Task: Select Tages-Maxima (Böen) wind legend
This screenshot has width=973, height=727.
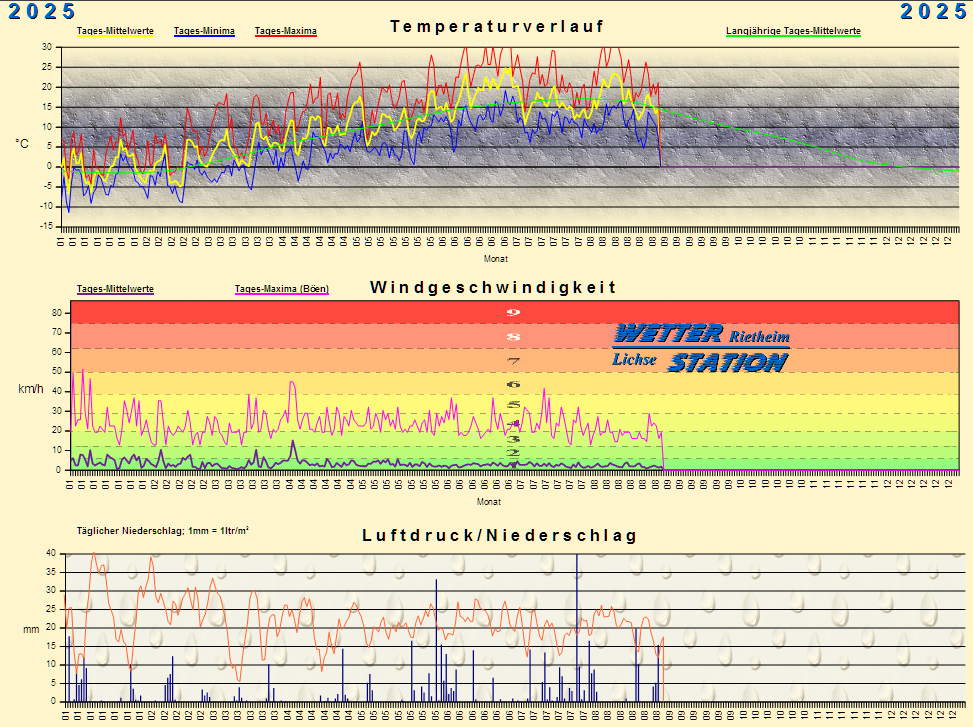Action: (281, 289)
